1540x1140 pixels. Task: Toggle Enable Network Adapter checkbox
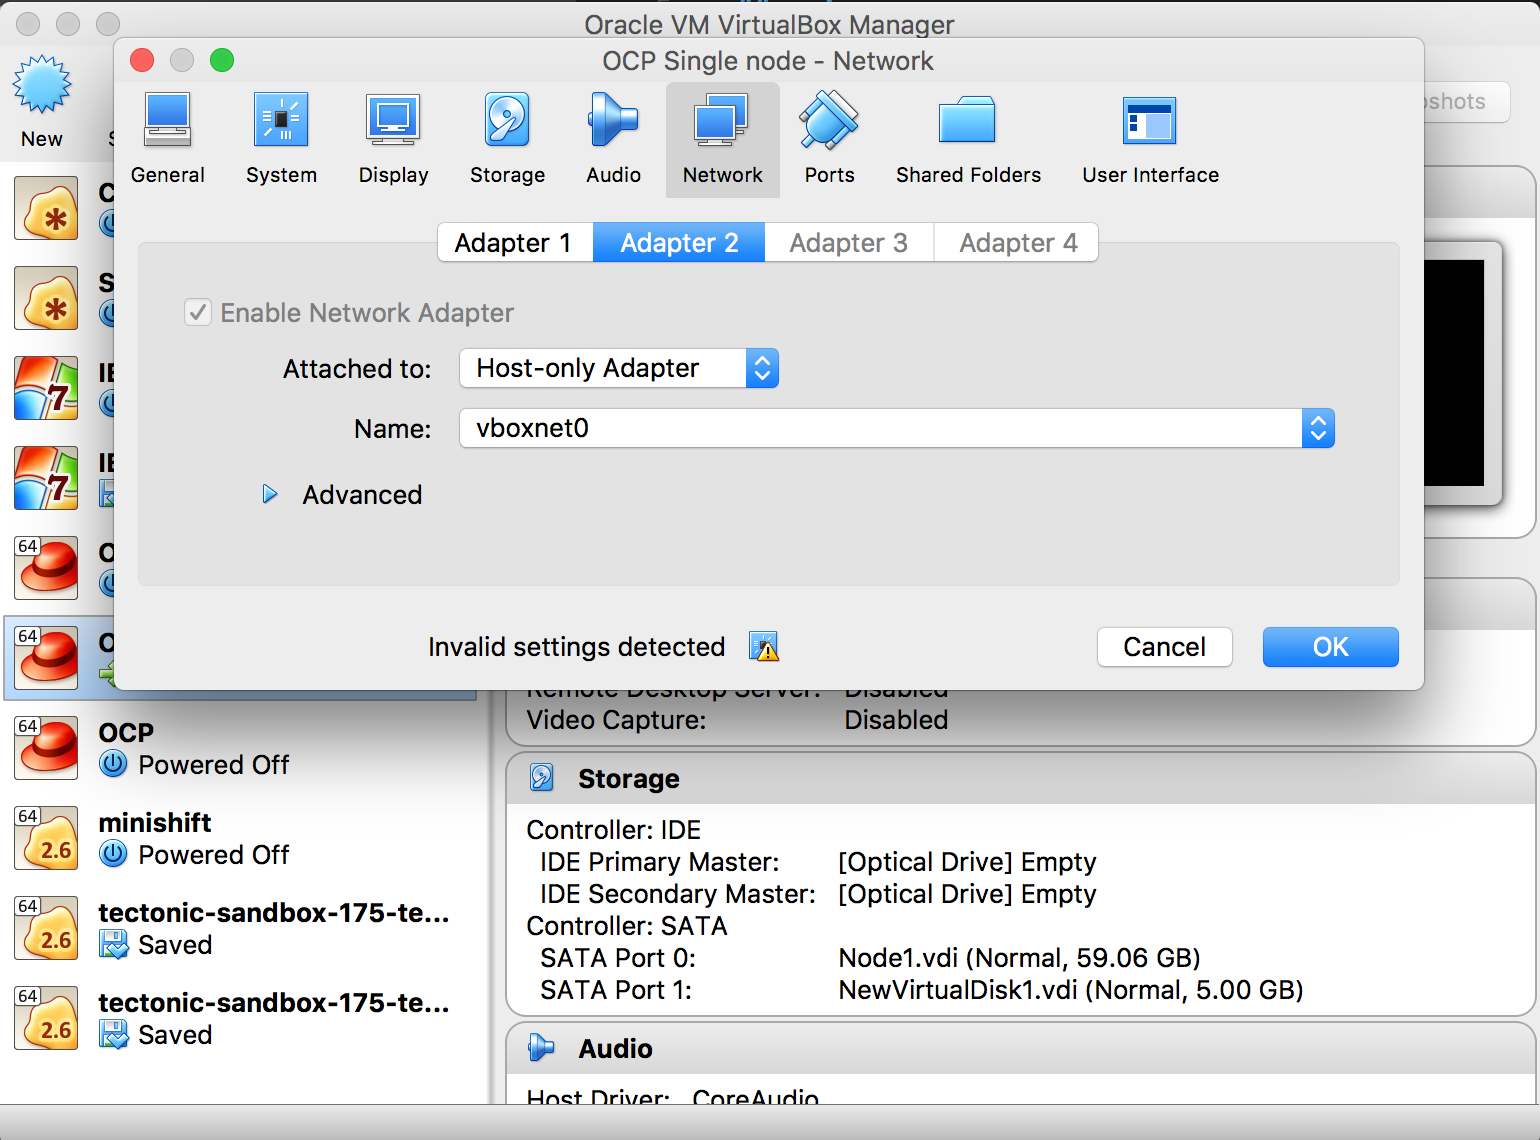pyautogui.click(x=198, y=313)
